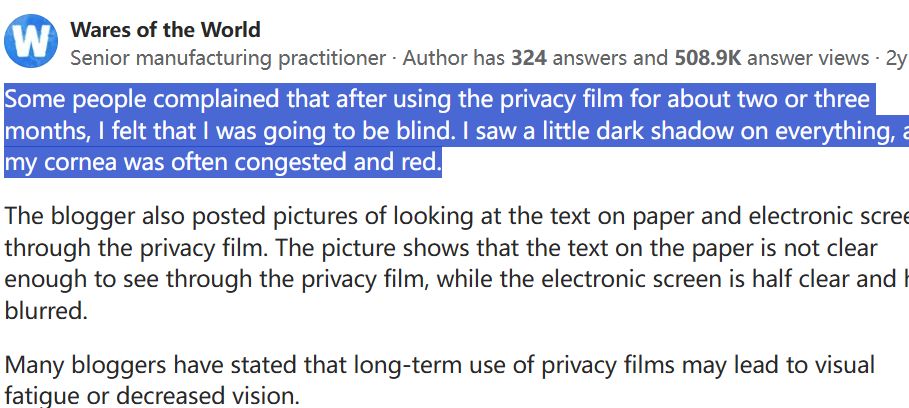Click the blue W profile avatar

pyautogui.click(x=31, y=41)
